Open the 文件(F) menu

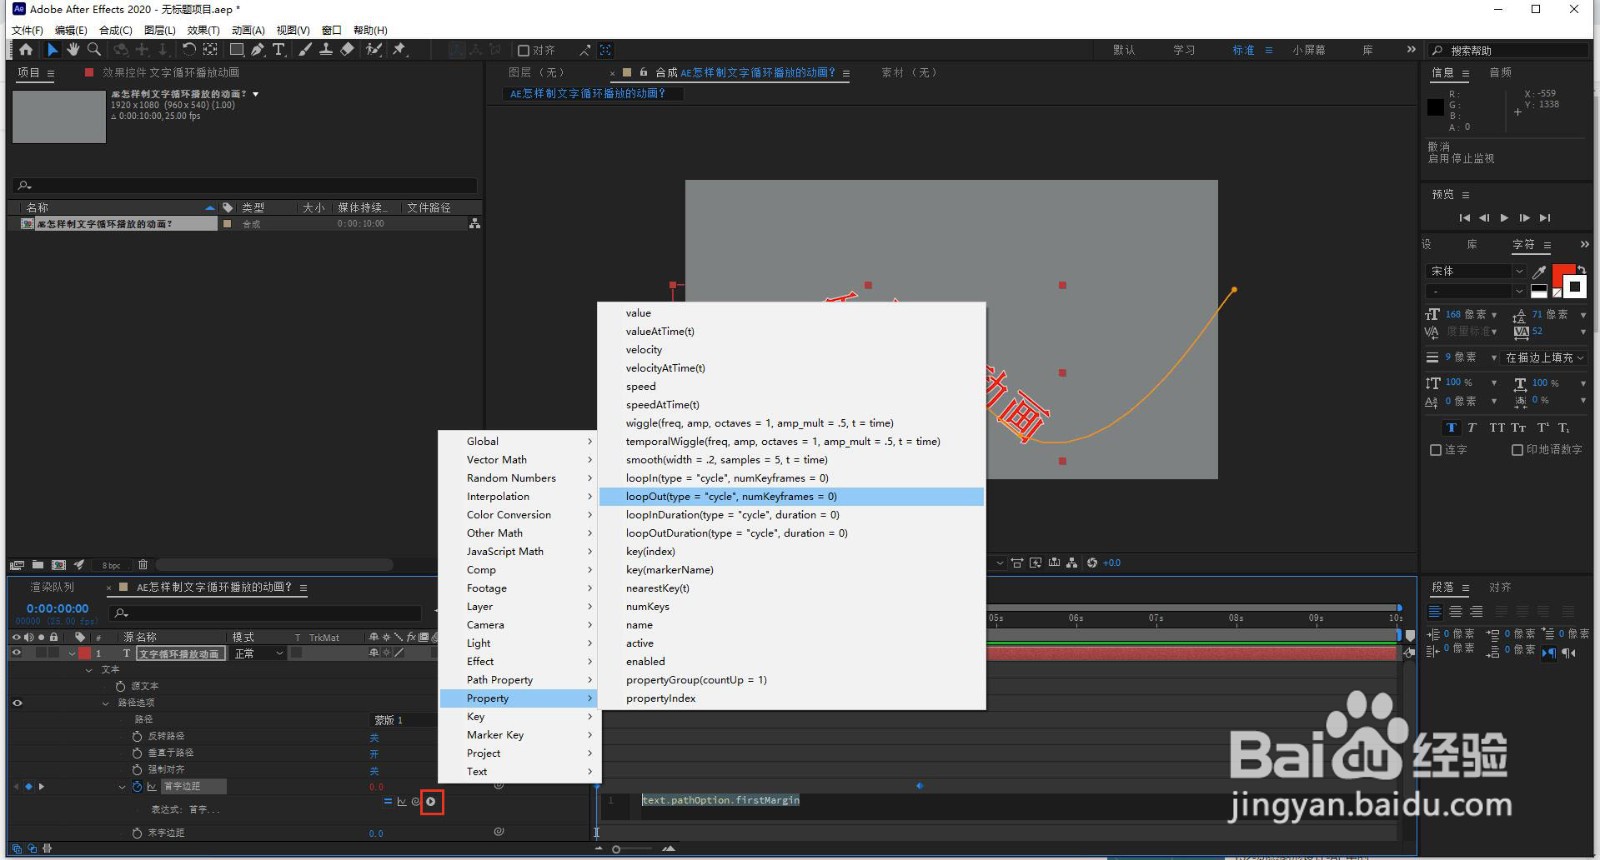point(27,30)
